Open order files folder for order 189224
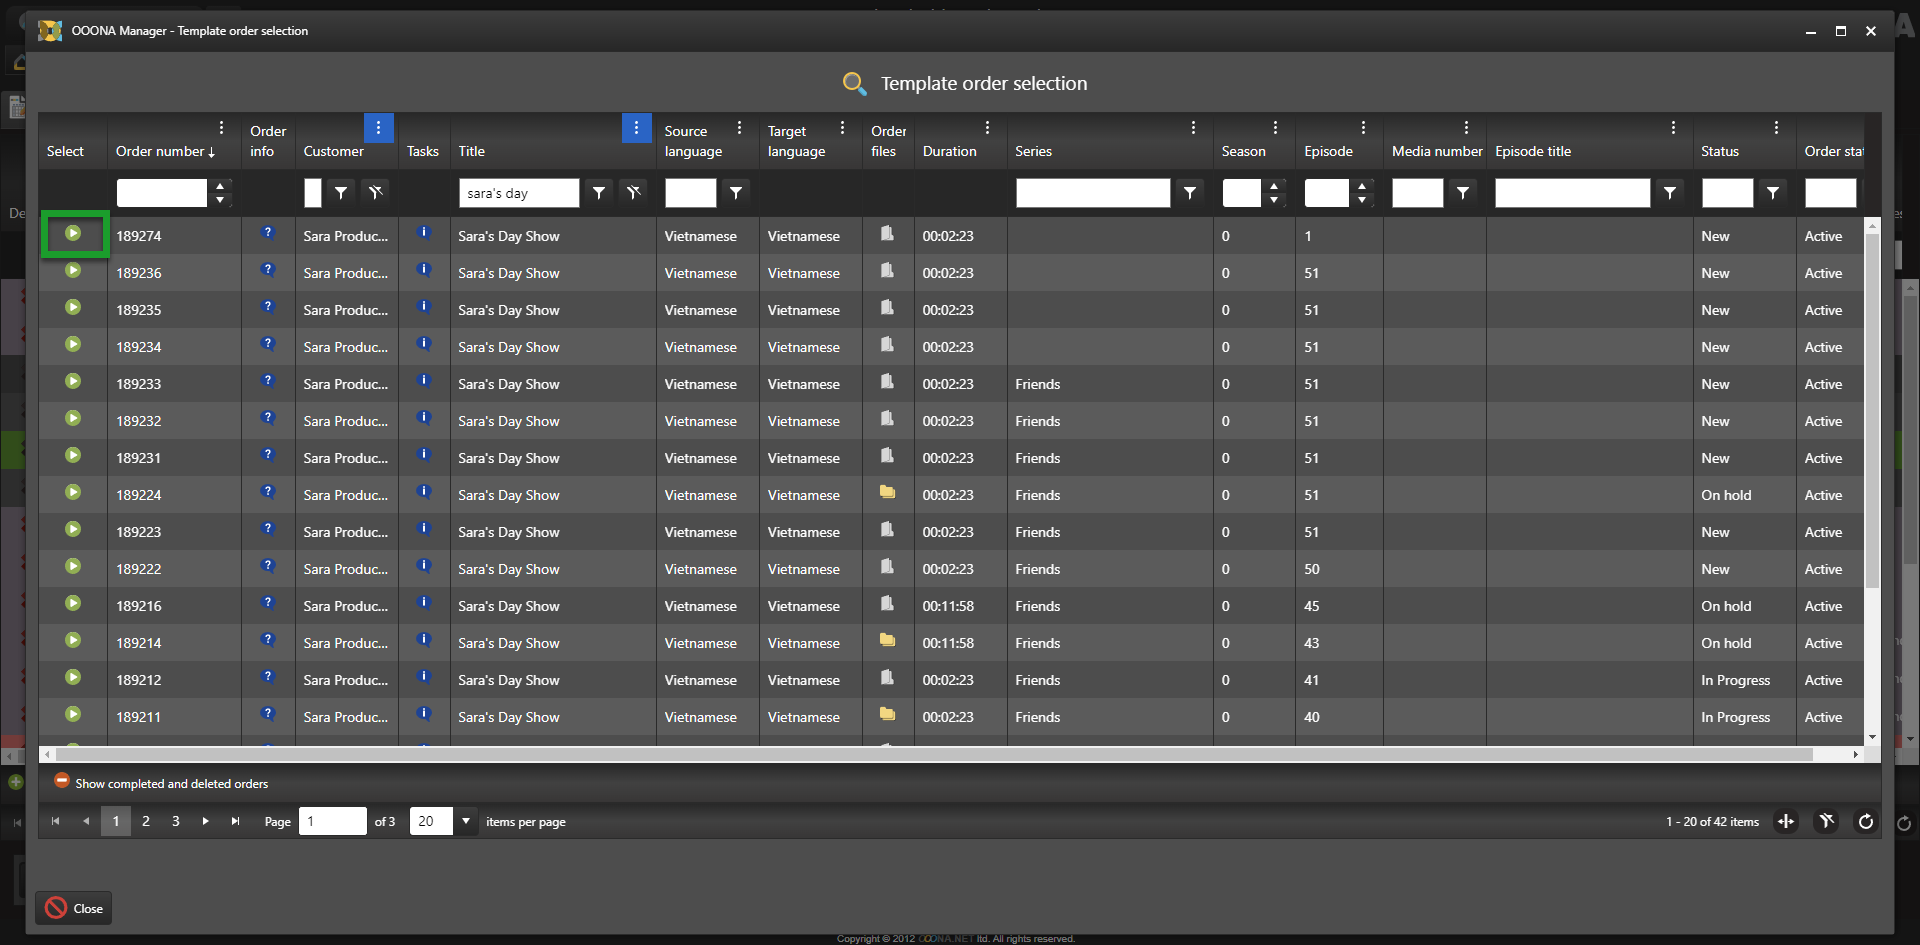 point(886,493)
